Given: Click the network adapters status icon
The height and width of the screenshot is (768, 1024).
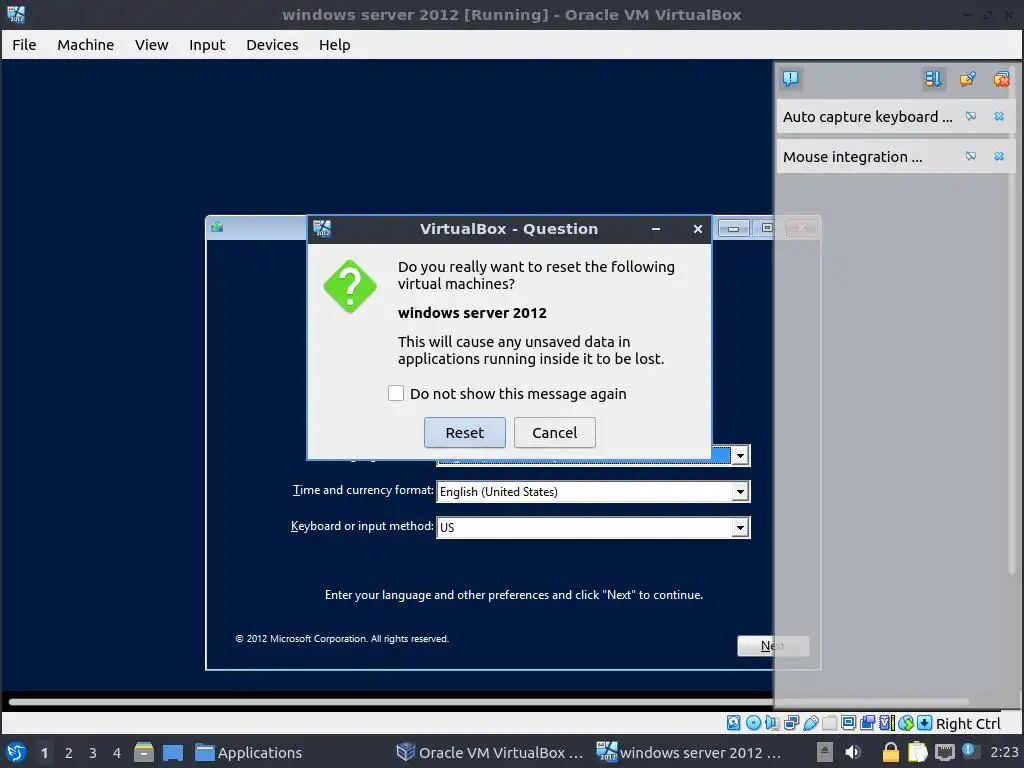Looking at the screenshot, I should point(792,723).
